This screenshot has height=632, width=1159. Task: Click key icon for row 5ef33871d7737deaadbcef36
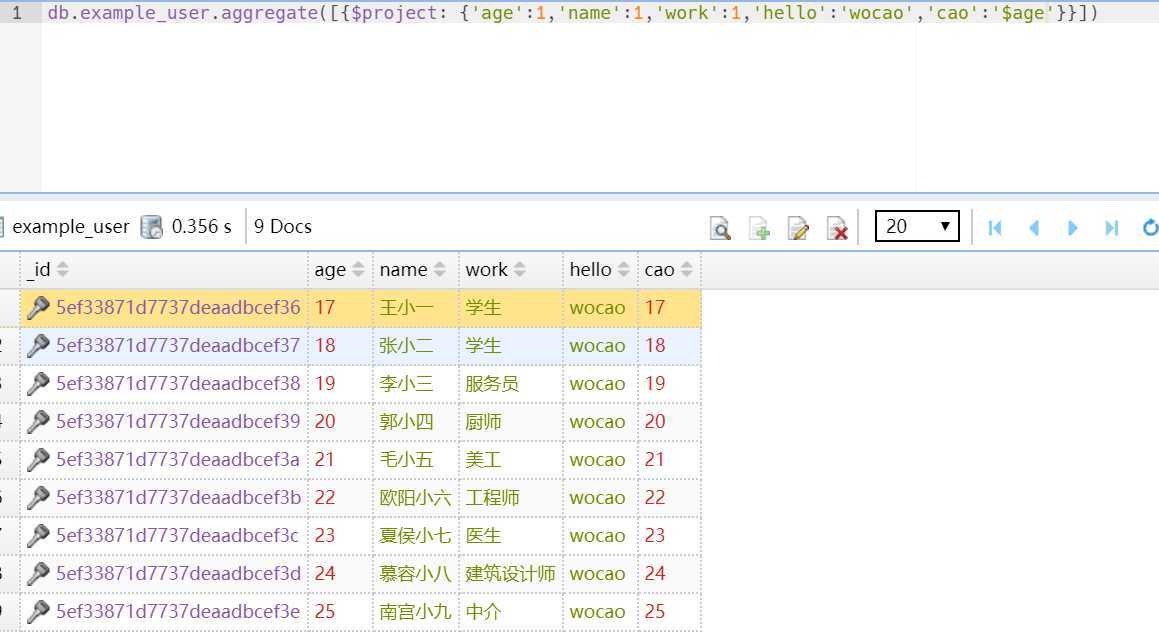point(38,307)
